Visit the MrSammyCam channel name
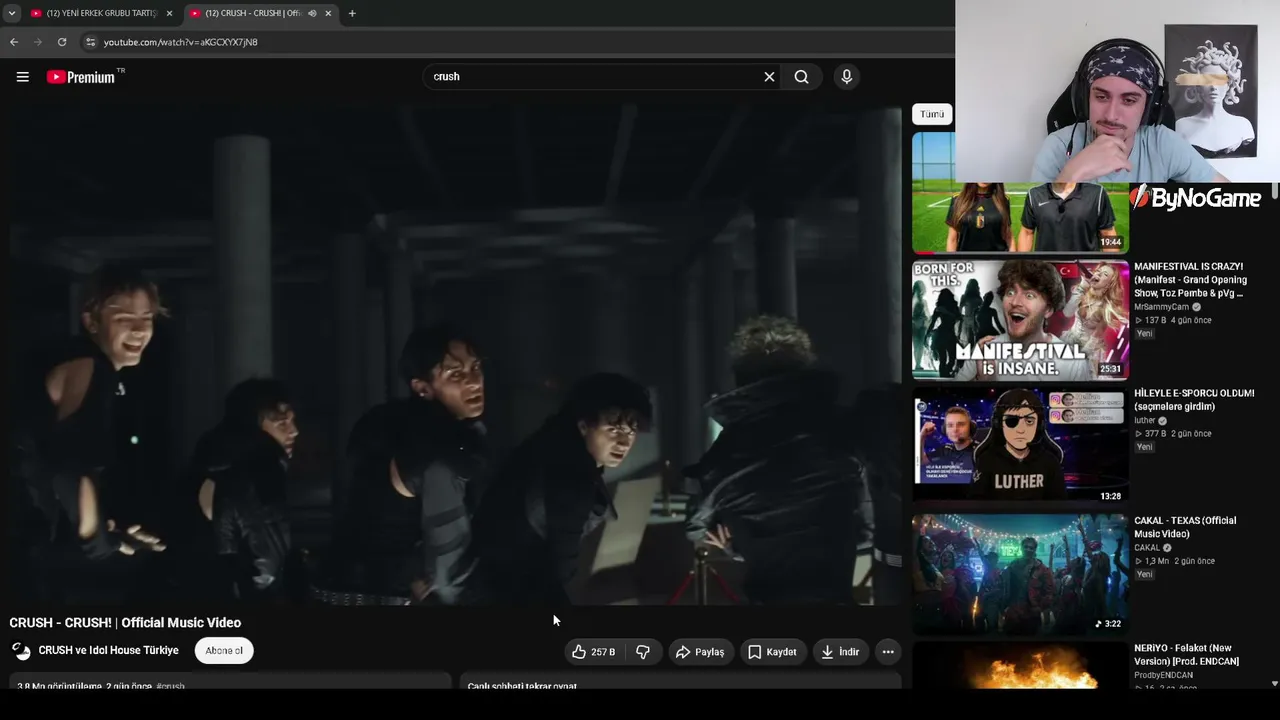The image size is (1280, 720). (x=1161, y=307)
